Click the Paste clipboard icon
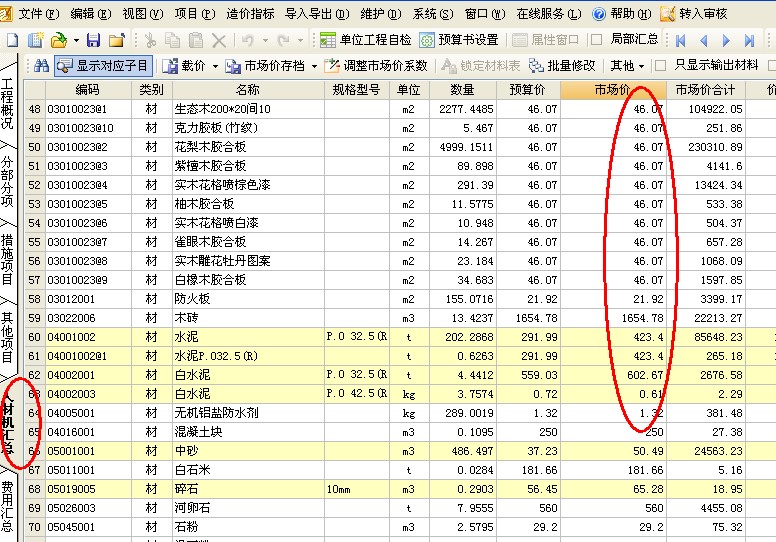Image resolution: width=776 pixels, height=542 pixels. (x=196, y=40)
